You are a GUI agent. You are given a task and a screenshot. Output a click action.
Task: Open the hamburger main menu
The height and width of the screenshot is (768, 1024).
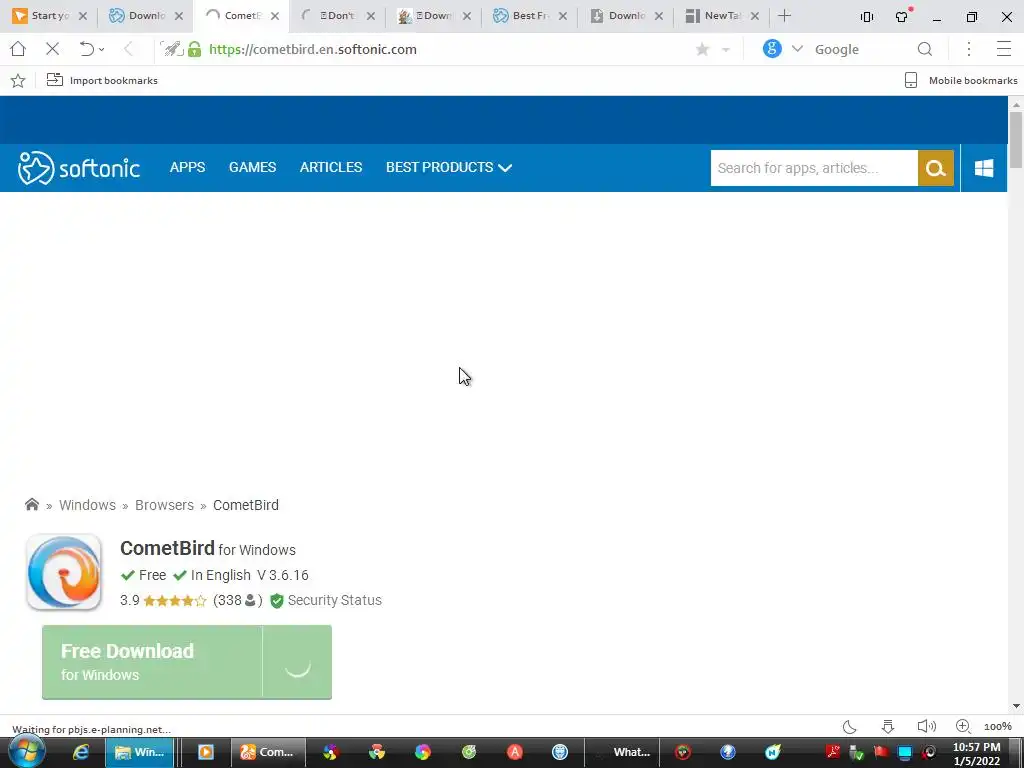[x=1004, y=49]
